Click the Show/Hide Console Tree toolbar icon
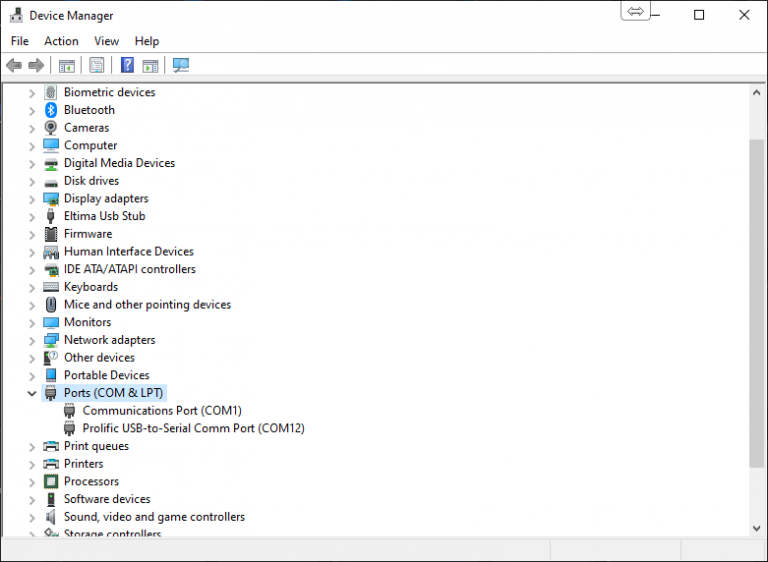The image size is (768, 562). [67, 65]
